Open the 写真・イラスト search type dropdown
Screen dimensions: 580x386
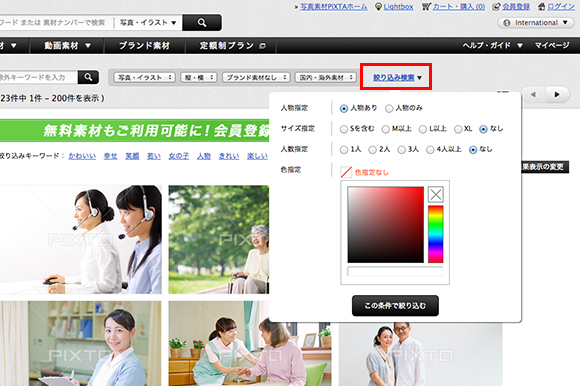(x=148, y=23)
